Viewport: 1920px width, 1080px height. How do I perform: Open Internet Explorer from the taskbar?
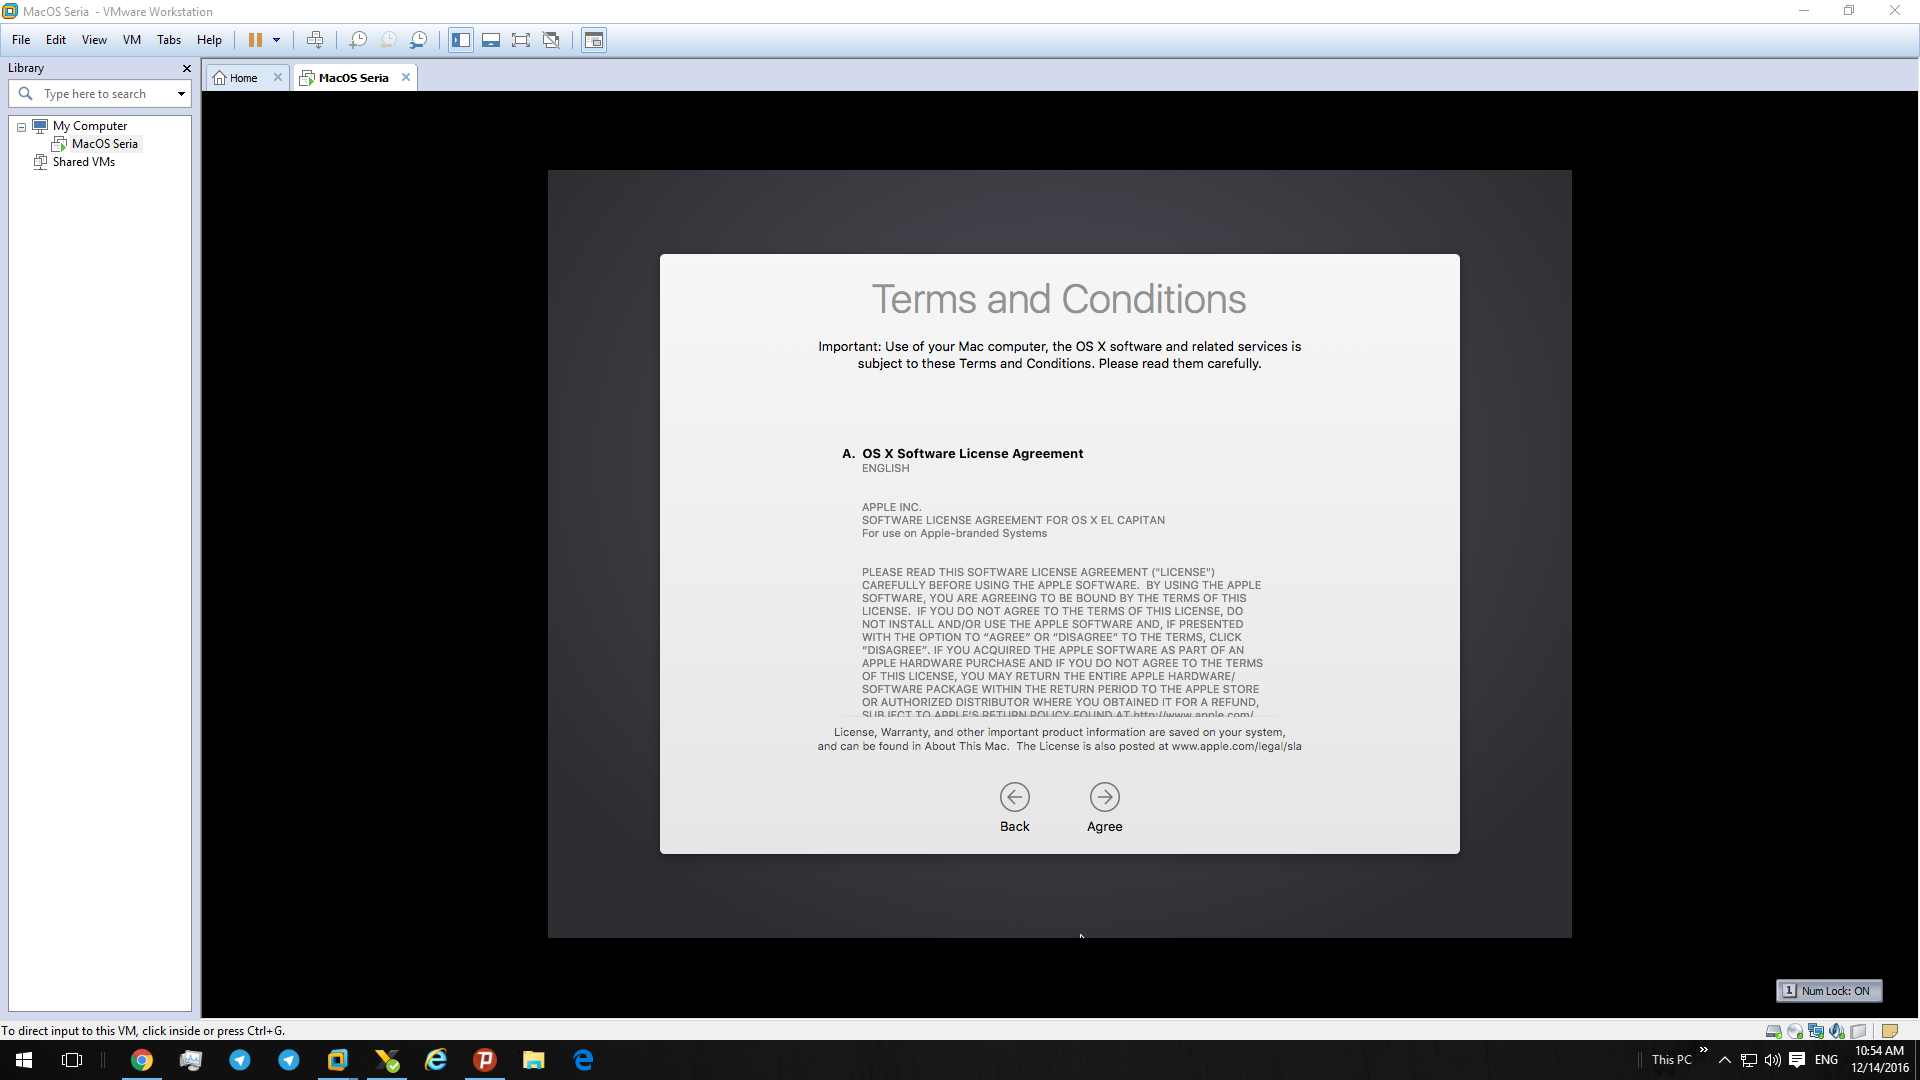pyautogui.click(x=436, y=1060)
